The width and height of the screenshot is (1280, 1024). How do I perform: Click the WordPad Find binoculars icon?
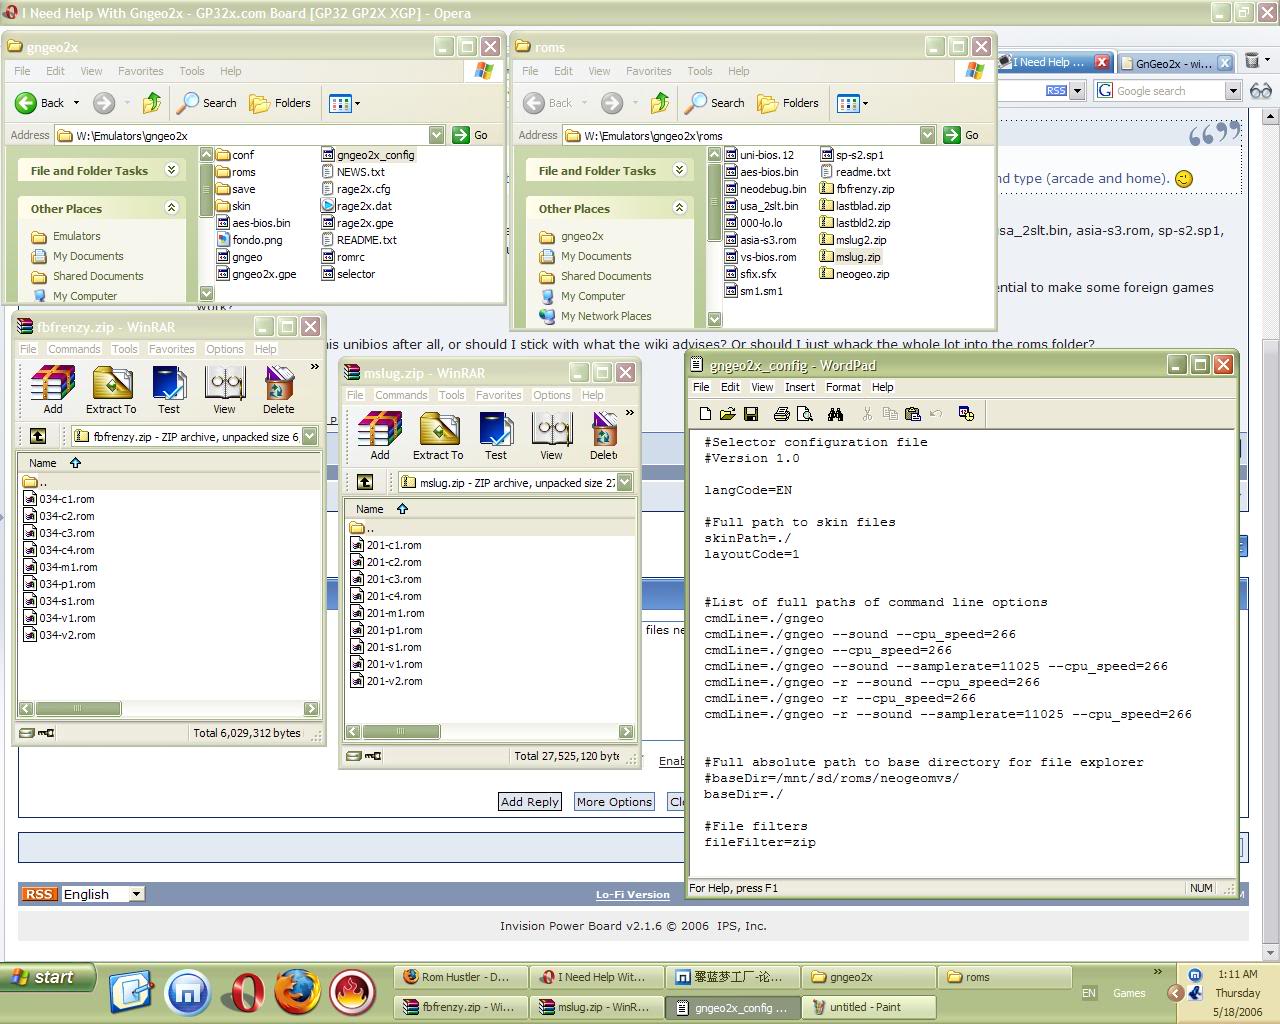[x=835, y=414]
